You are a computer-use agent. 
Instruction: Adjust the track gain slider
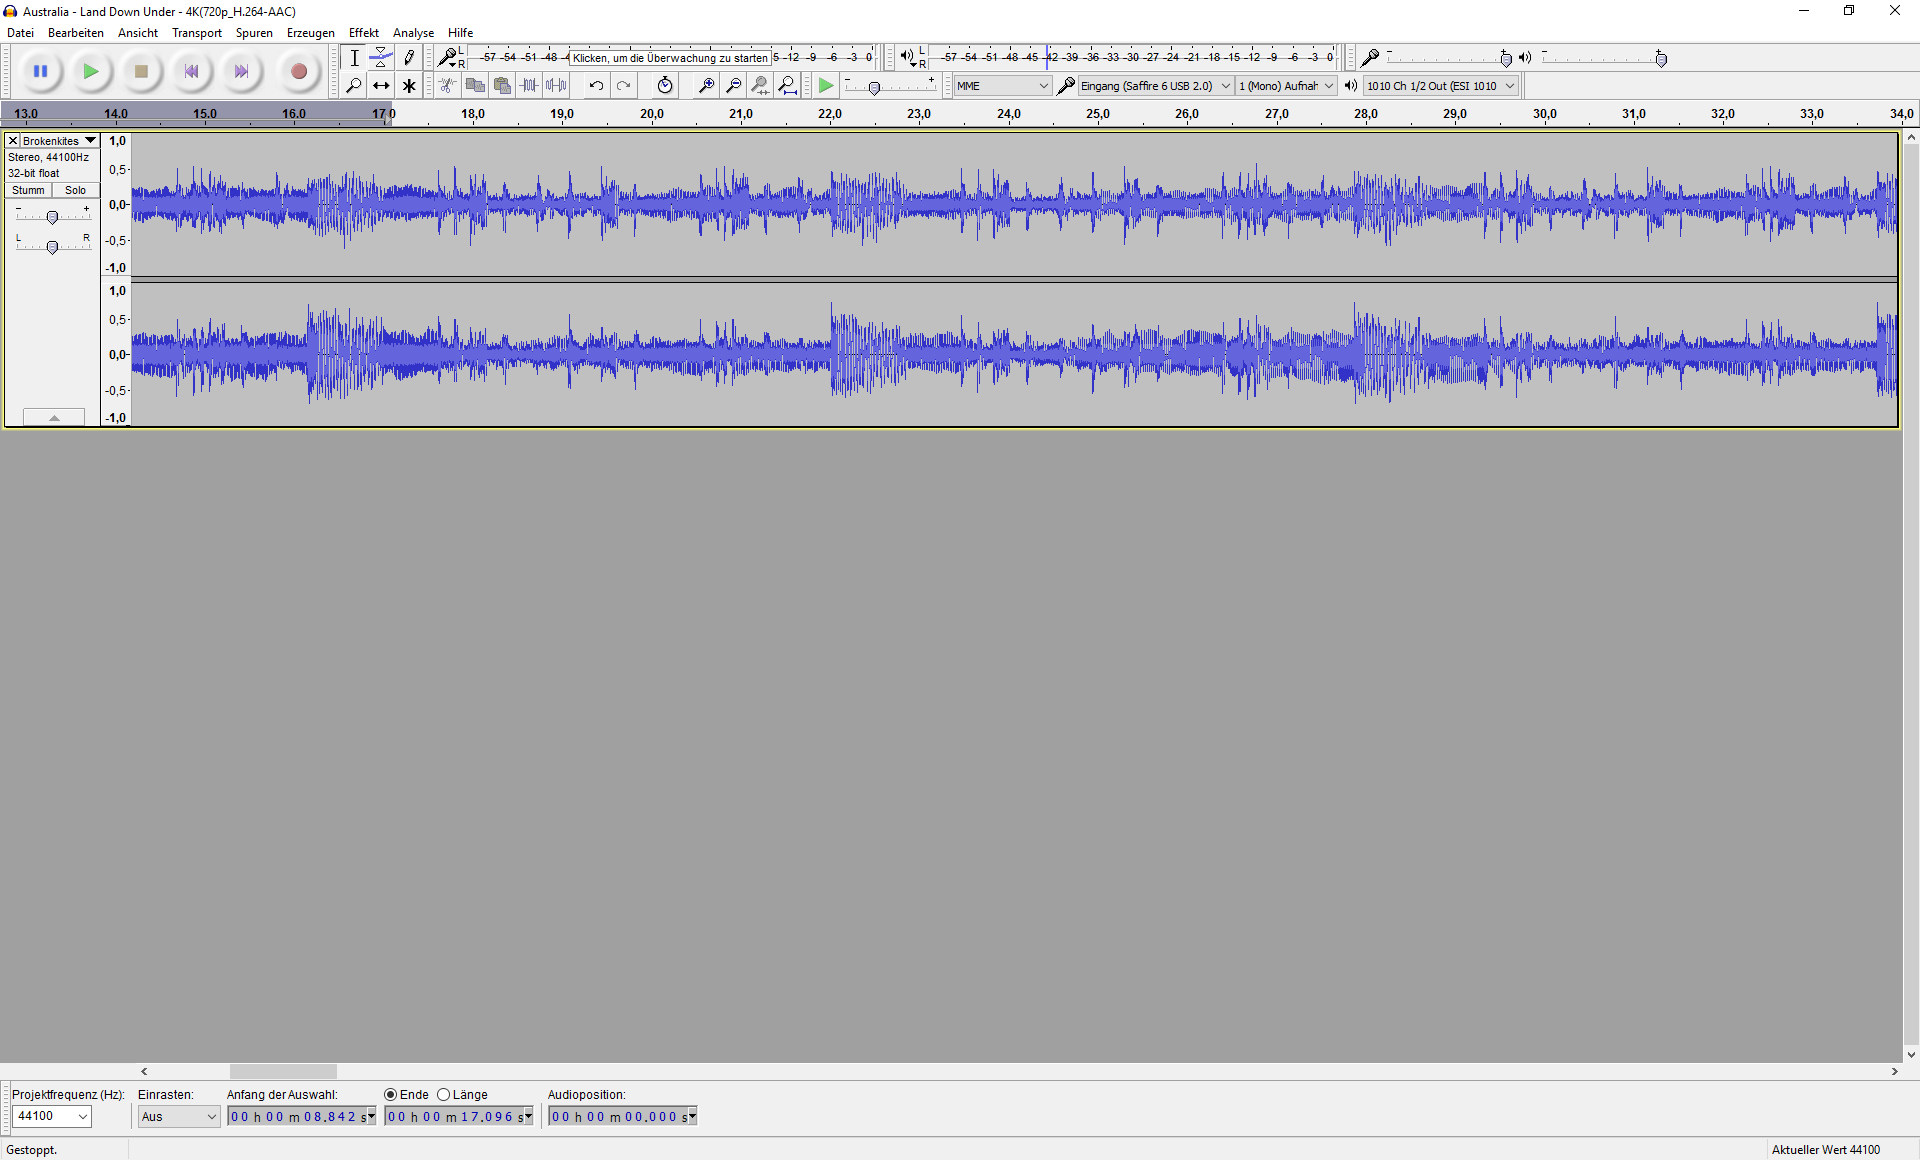(52, 217)
